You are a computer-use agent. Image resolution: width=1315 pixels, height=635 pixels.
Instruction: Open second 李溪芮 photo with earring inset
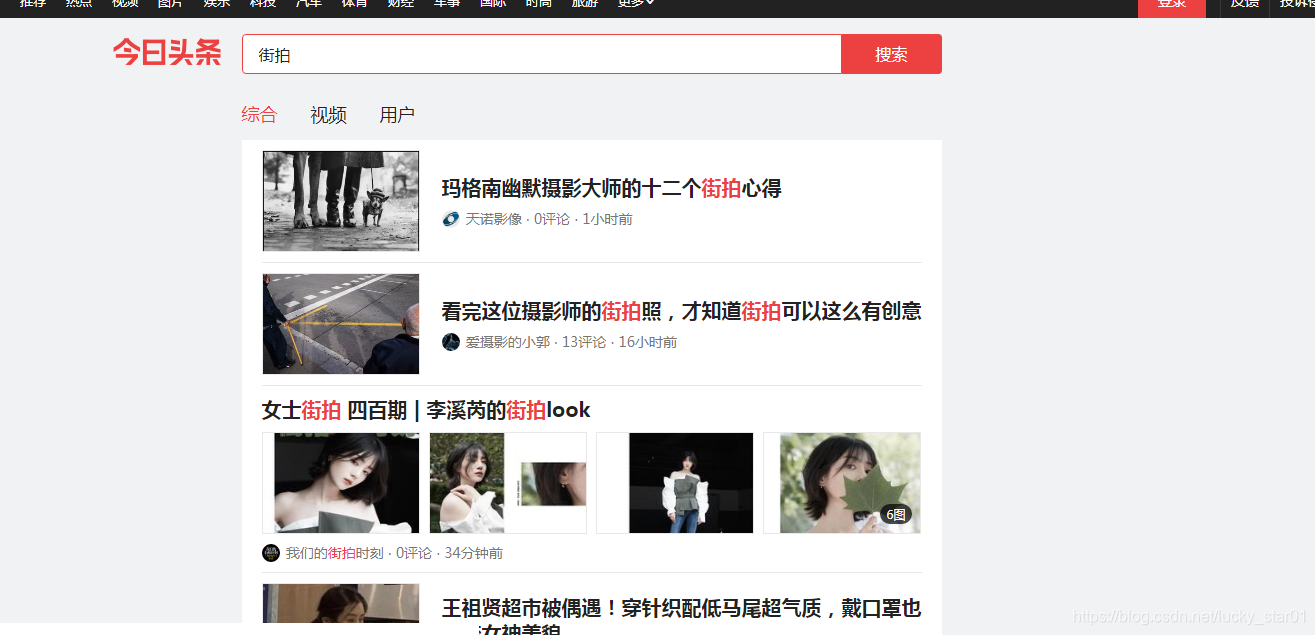click(x=508, y=483)
